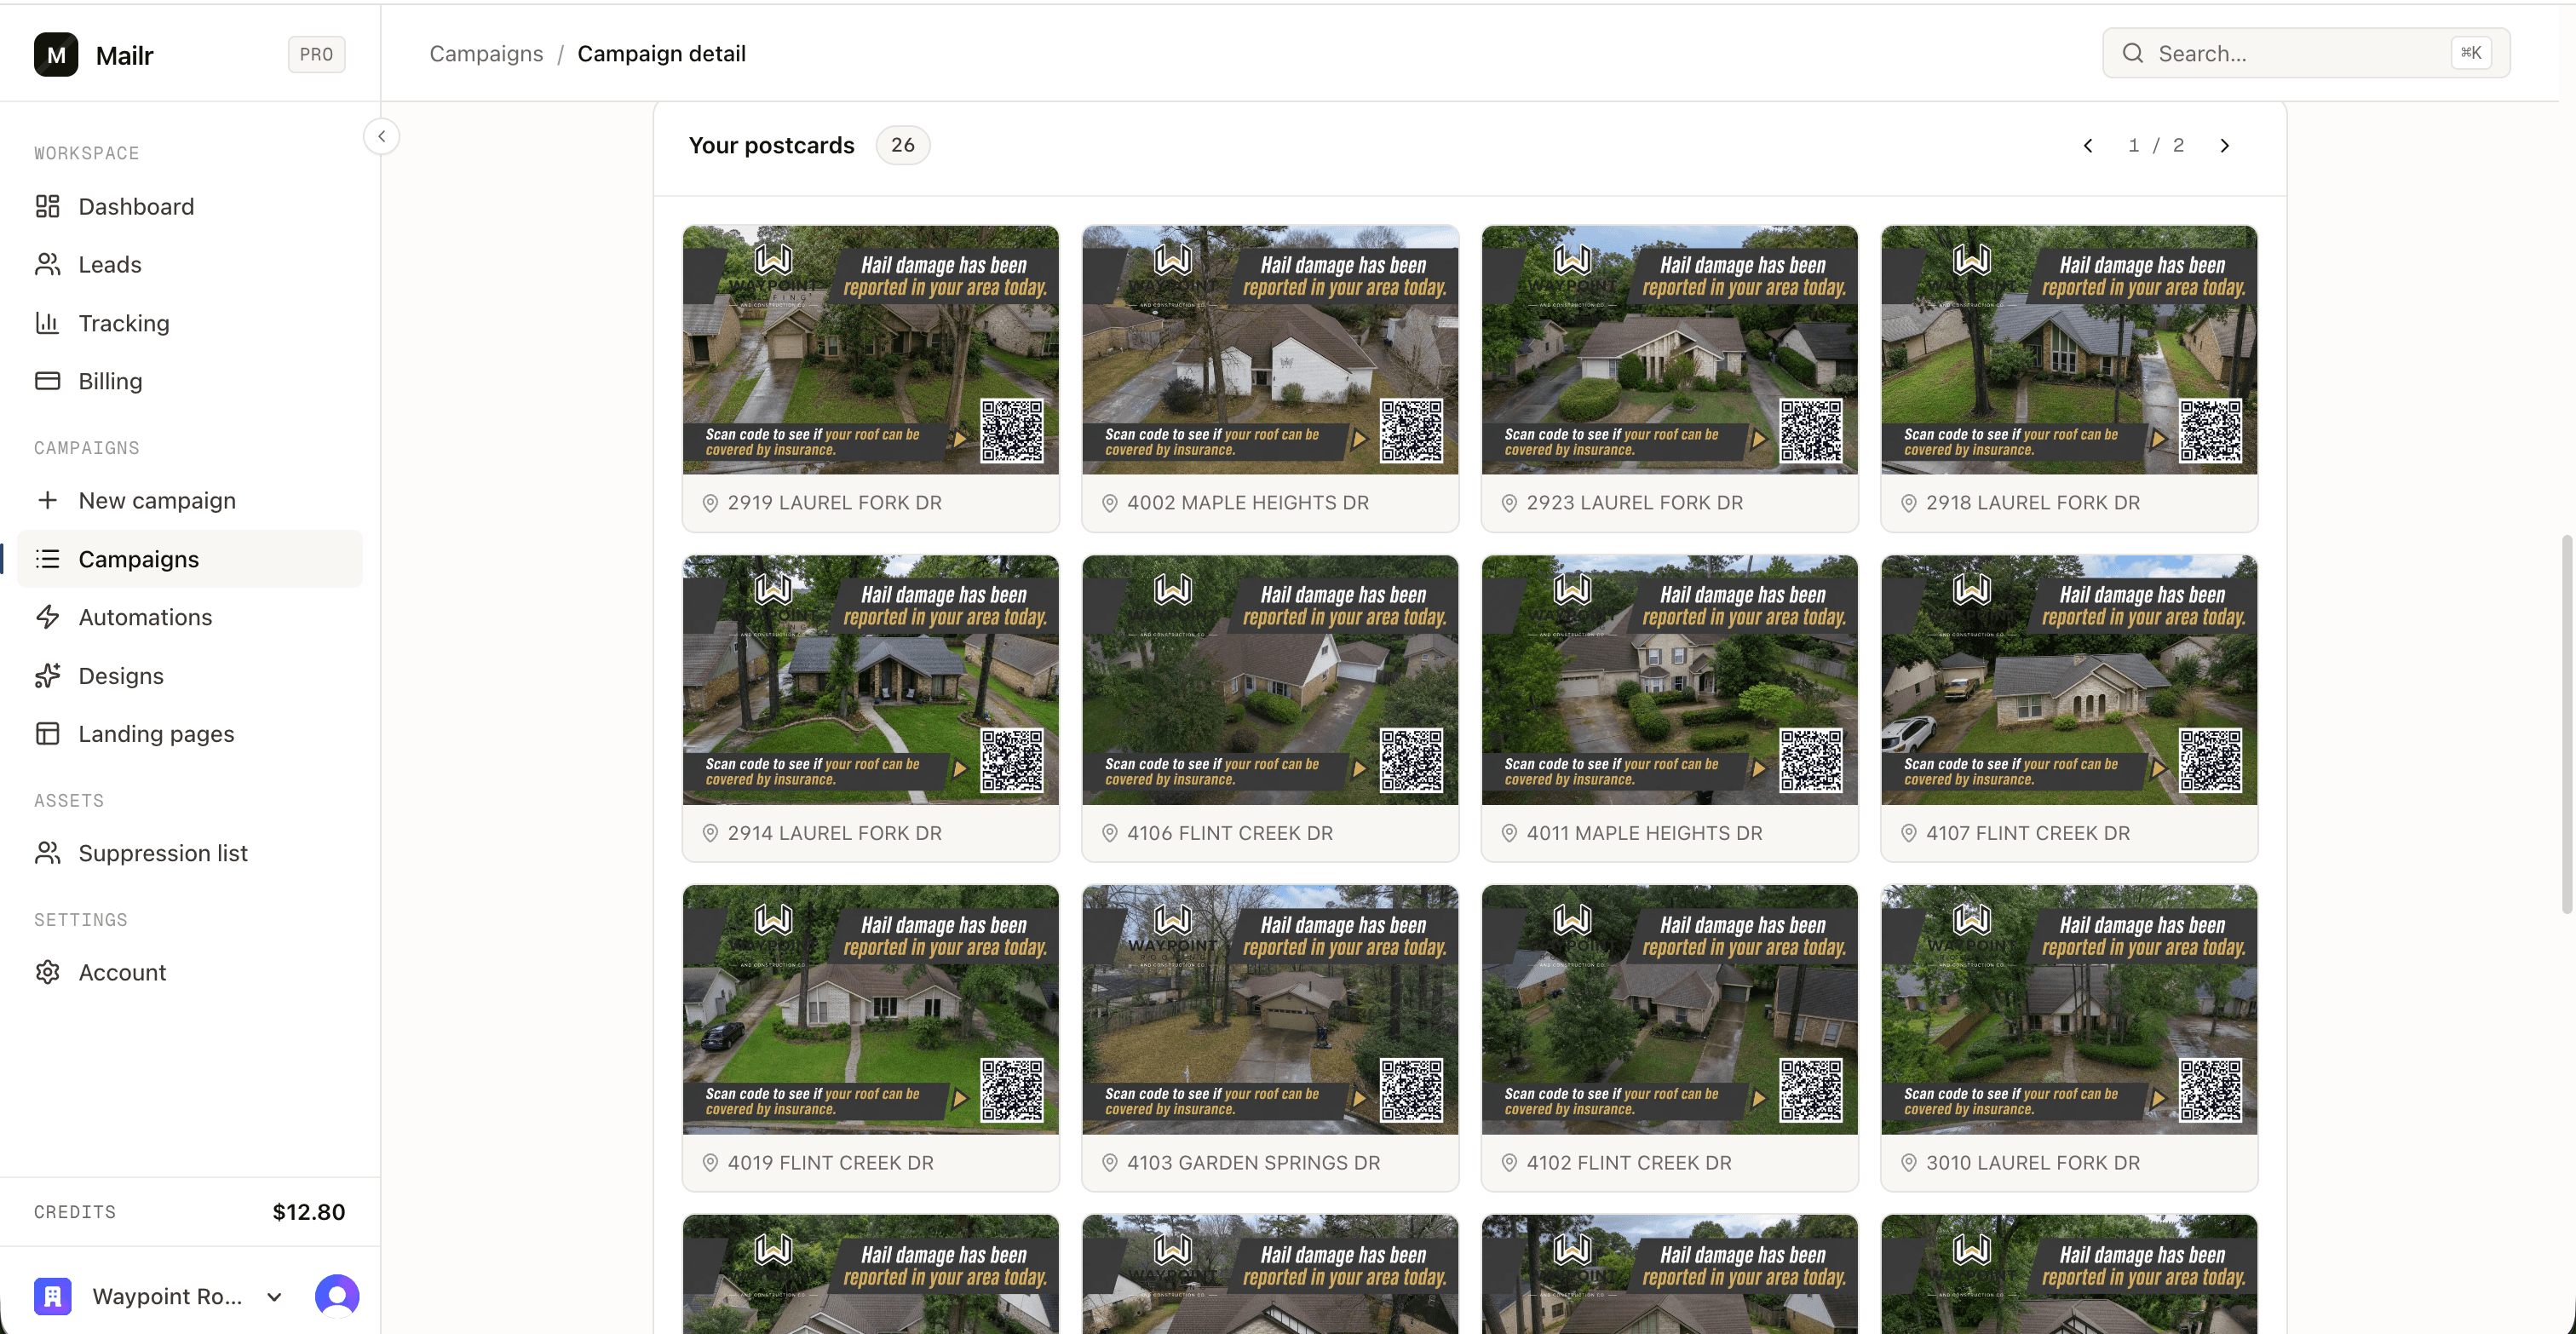Image resolution: width=2576 pixels, height=1334 pixels.
Task: Open Landing pages
Action: pyautogui.click(x=190, y=734)
